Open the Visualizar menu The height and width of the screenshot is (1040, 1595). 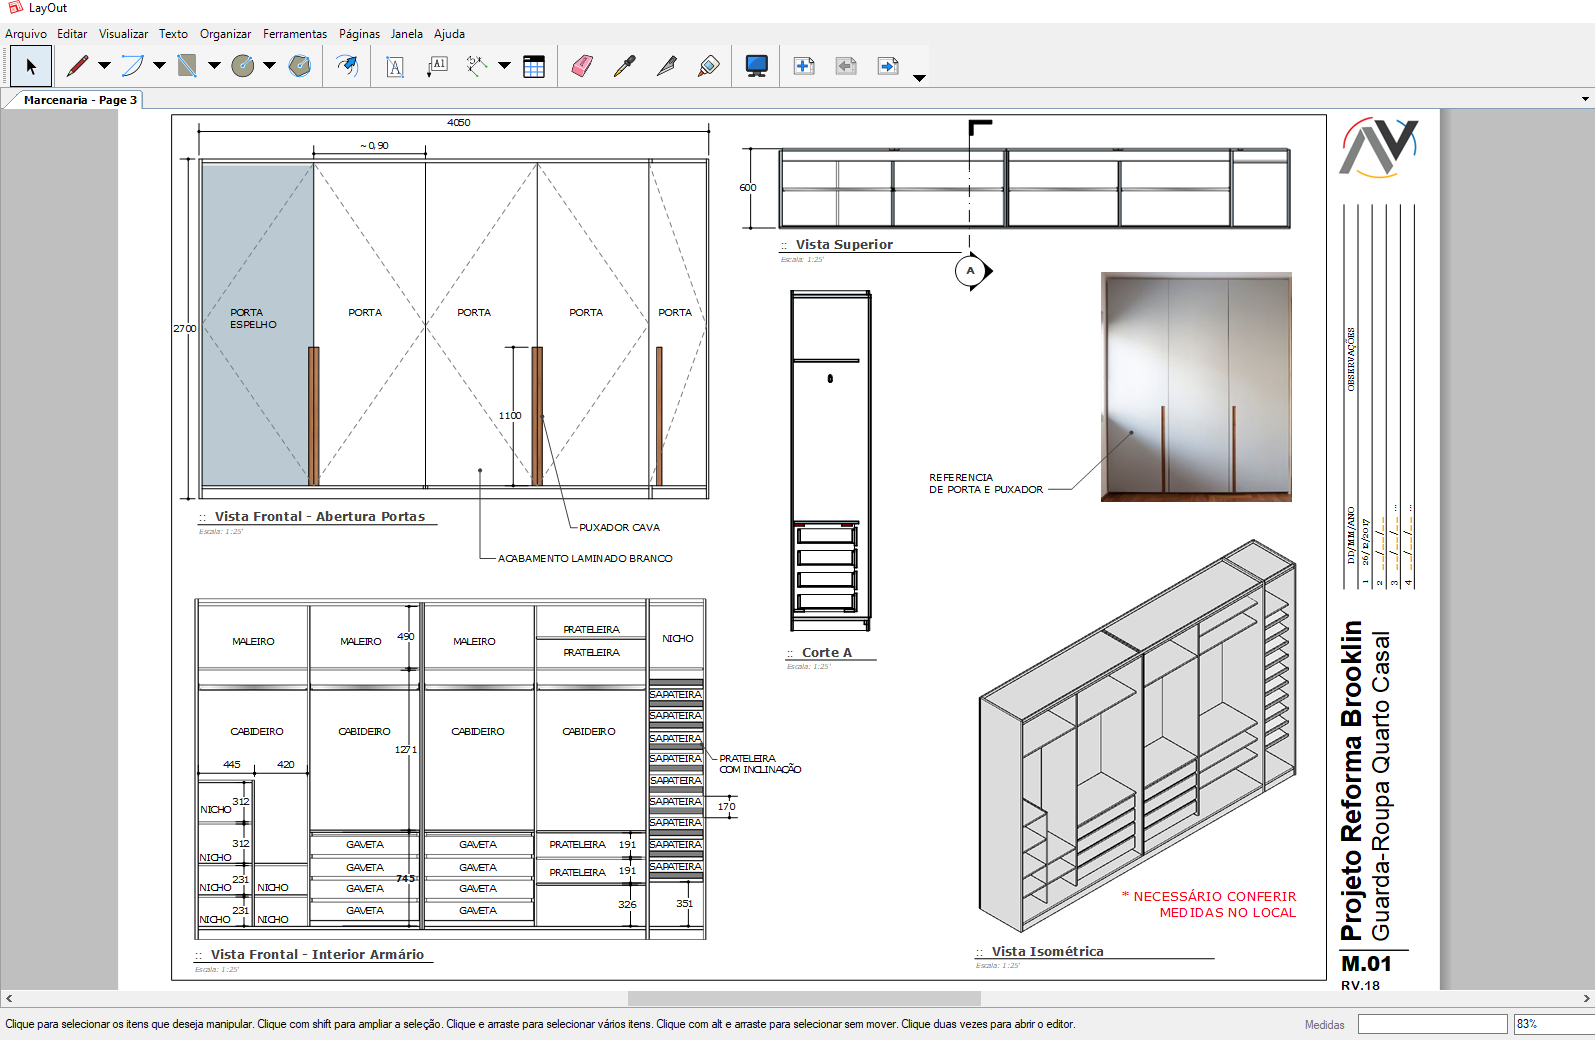click(x=123, y=34)
